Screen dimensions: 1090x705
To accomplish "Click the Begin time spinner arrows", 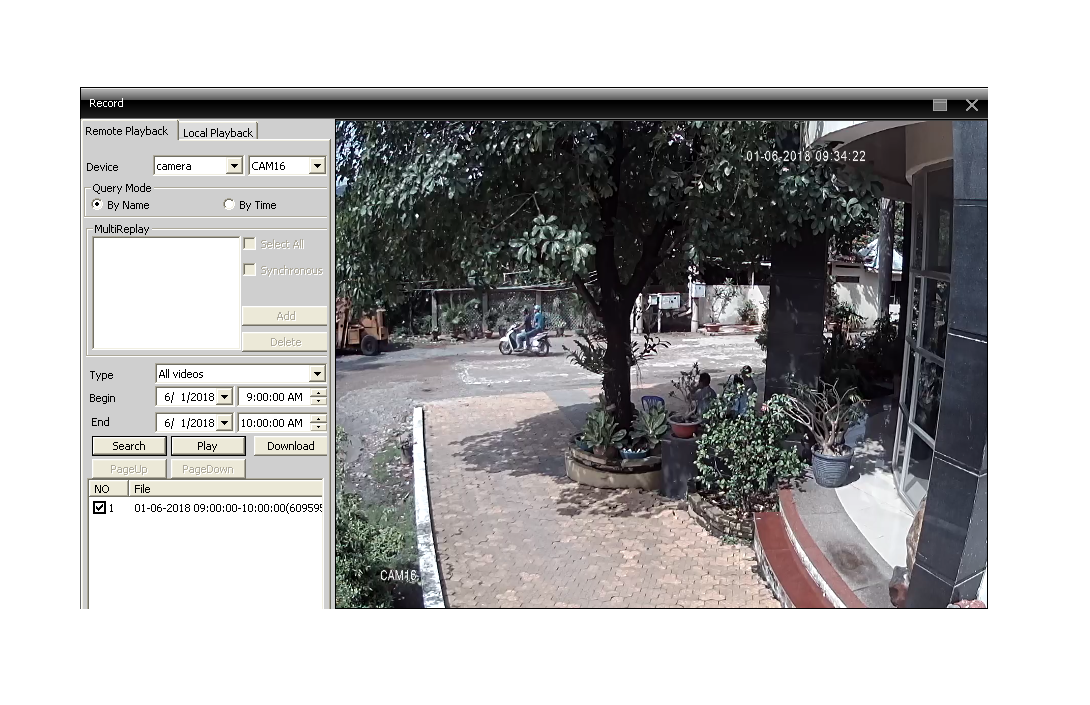I will point(318,398).
